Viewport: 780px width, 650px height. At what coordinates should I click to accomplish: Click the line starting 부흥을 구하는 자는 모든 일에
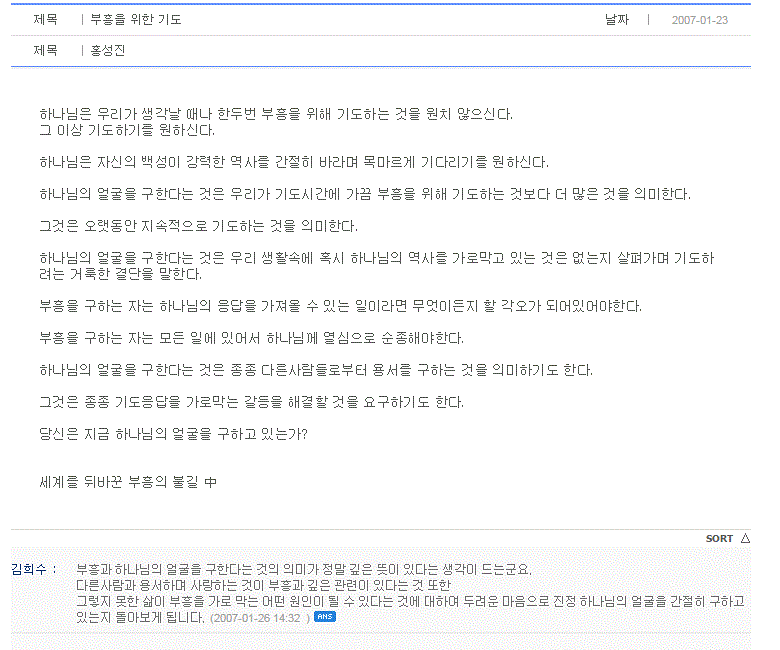click(x=251, y=338)
